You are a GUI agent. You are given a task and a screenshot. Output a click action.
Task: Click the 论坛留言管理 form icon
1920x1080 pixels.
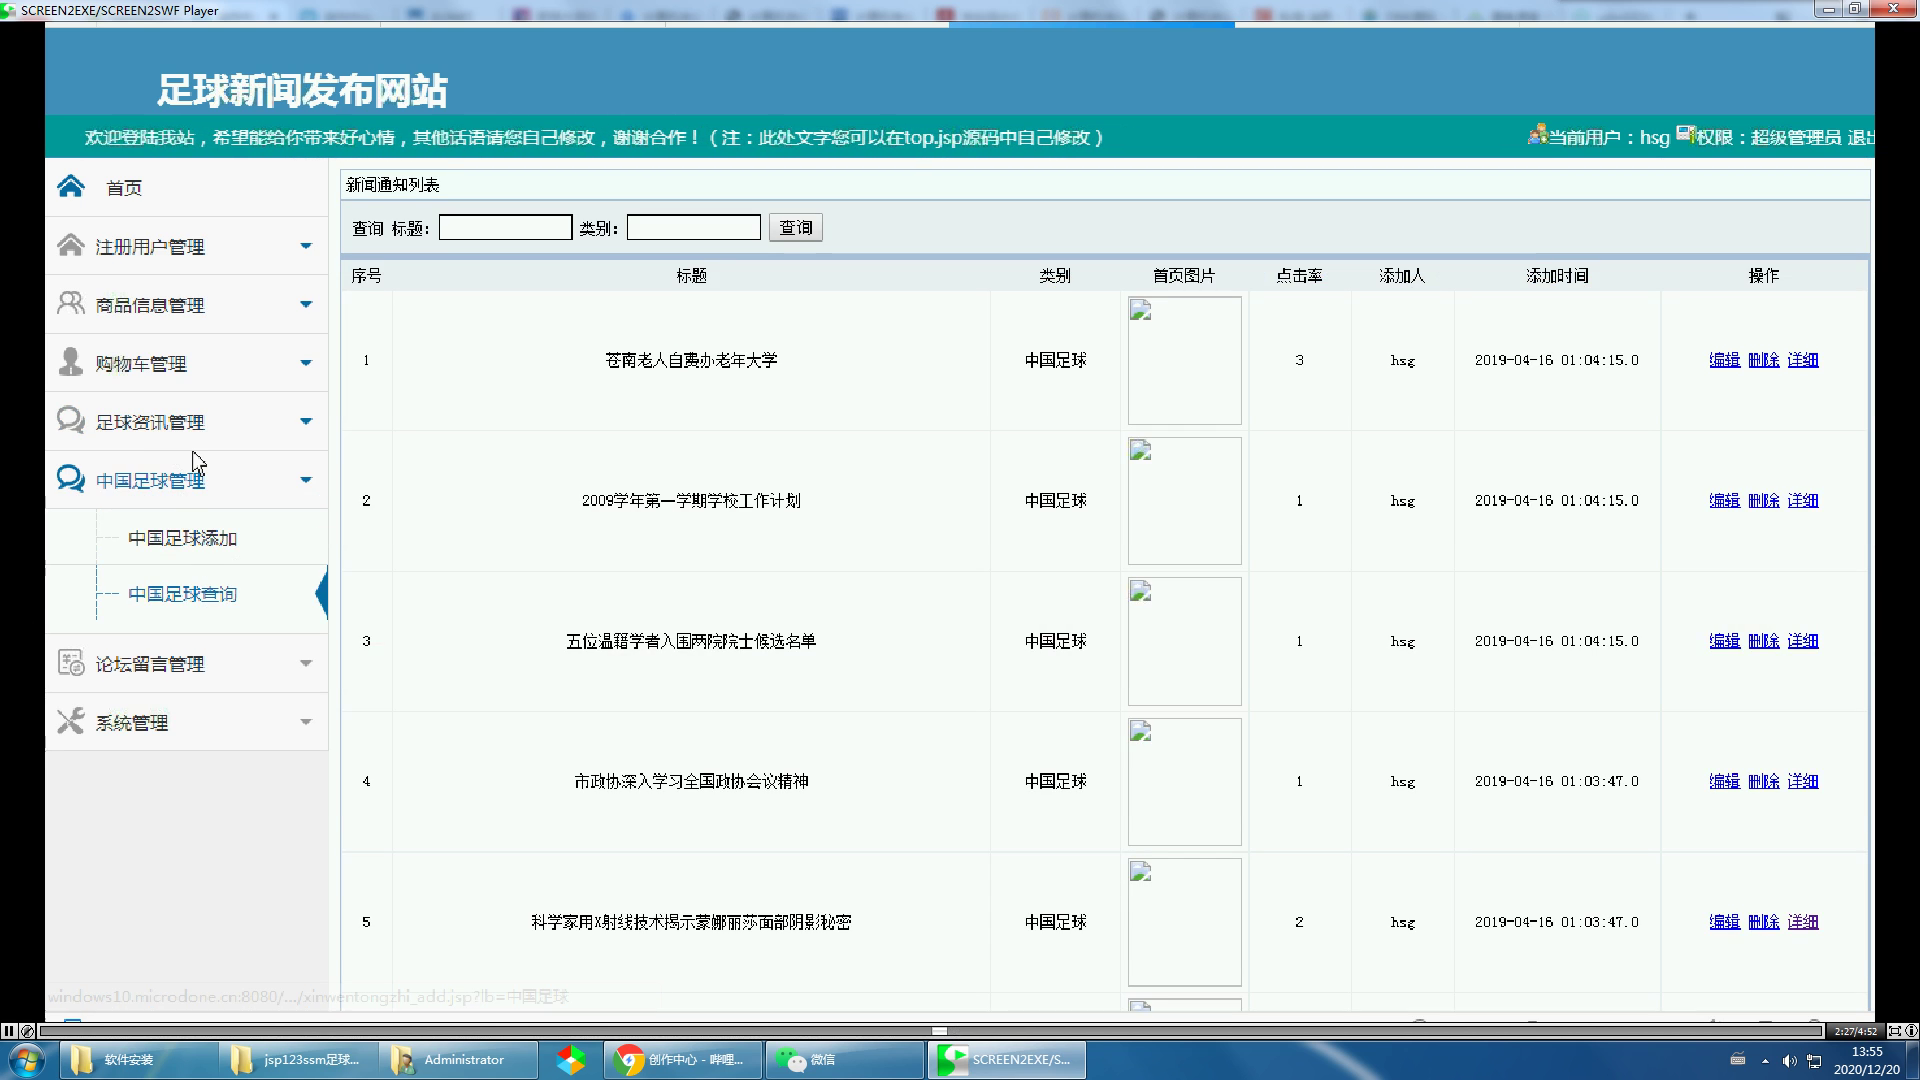click(70, 662)
